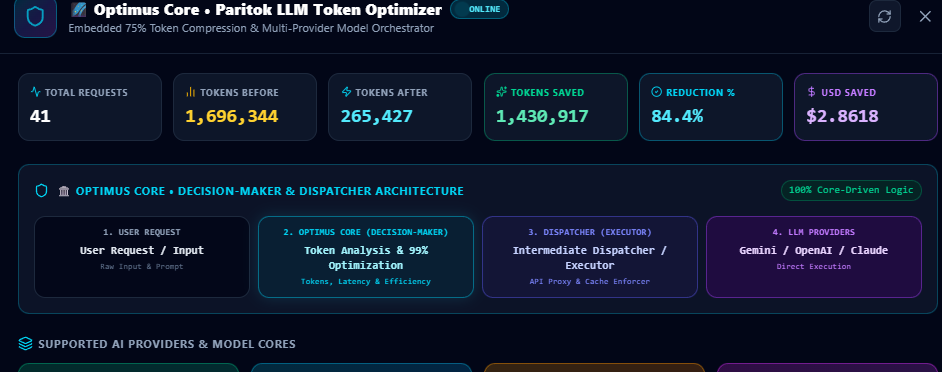The image size is (942, 372).
Task: Click the Total Requests value 41
Action: (40, 117)
